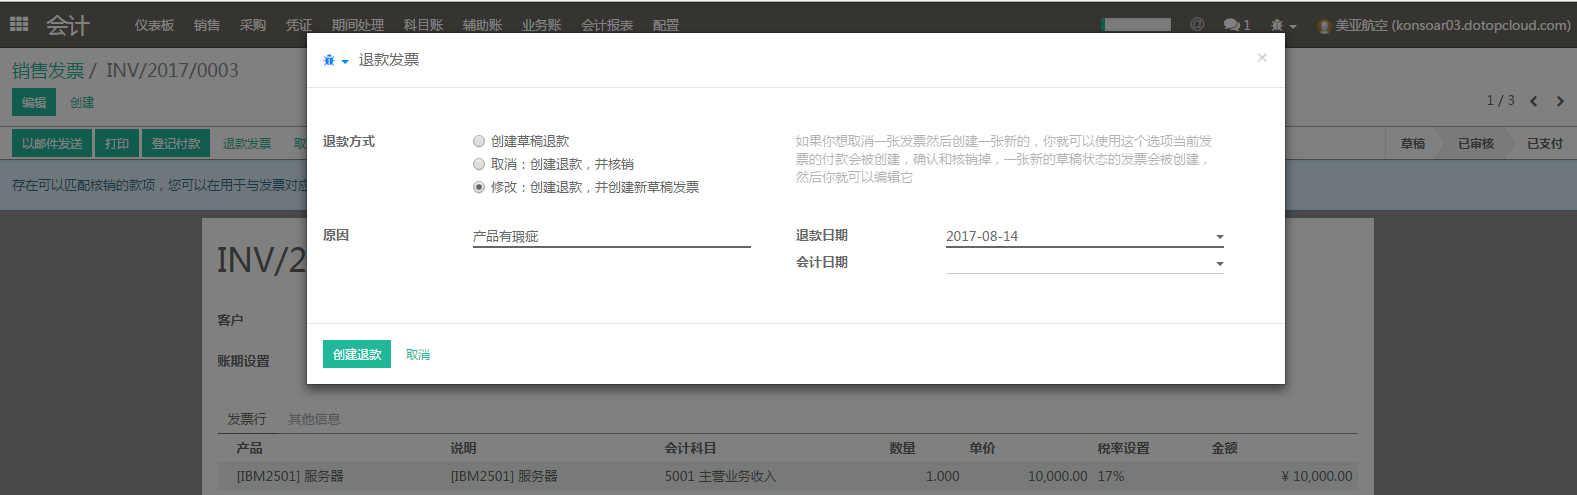
Task: Click the 退款发票 toolbar button
Action: tap(247, 143)
